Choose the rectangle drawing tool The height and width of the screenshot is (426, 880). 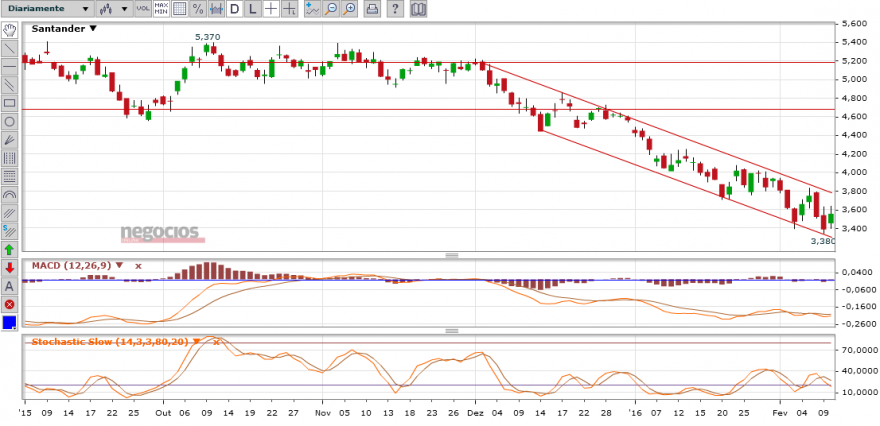tap(10, 103)
